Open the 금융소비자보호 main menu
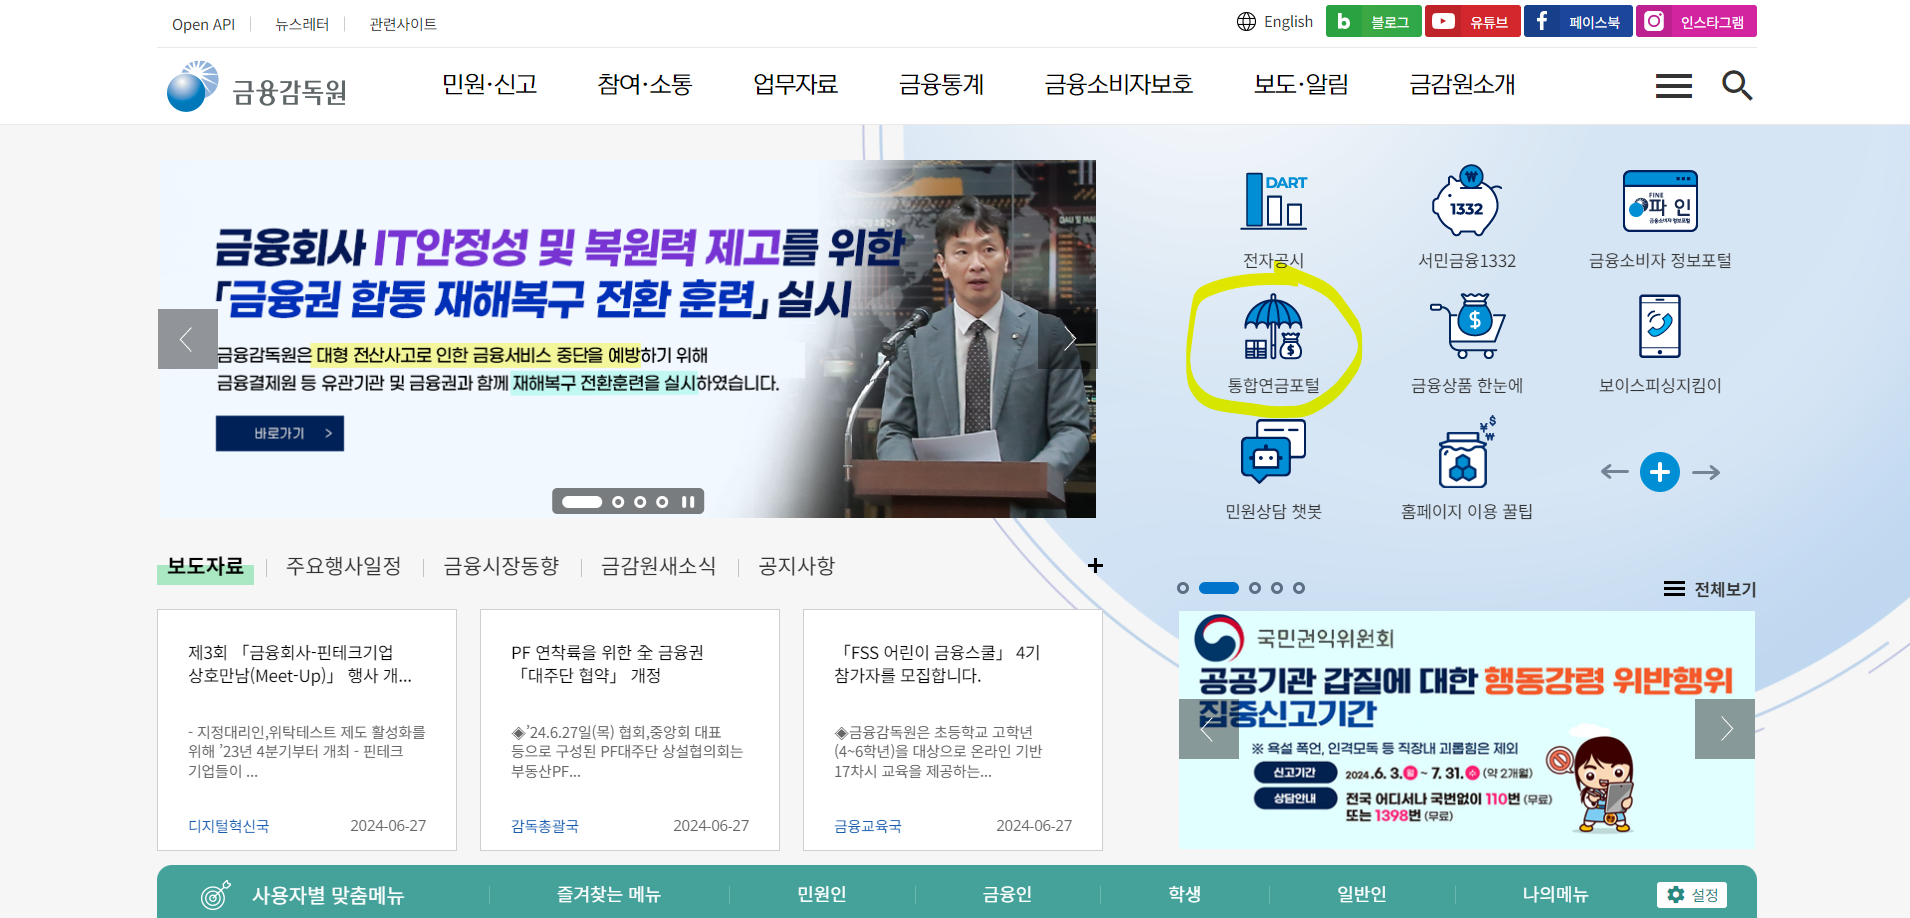The height and width of the screenshot is (918, 1910). (1119, 85)
